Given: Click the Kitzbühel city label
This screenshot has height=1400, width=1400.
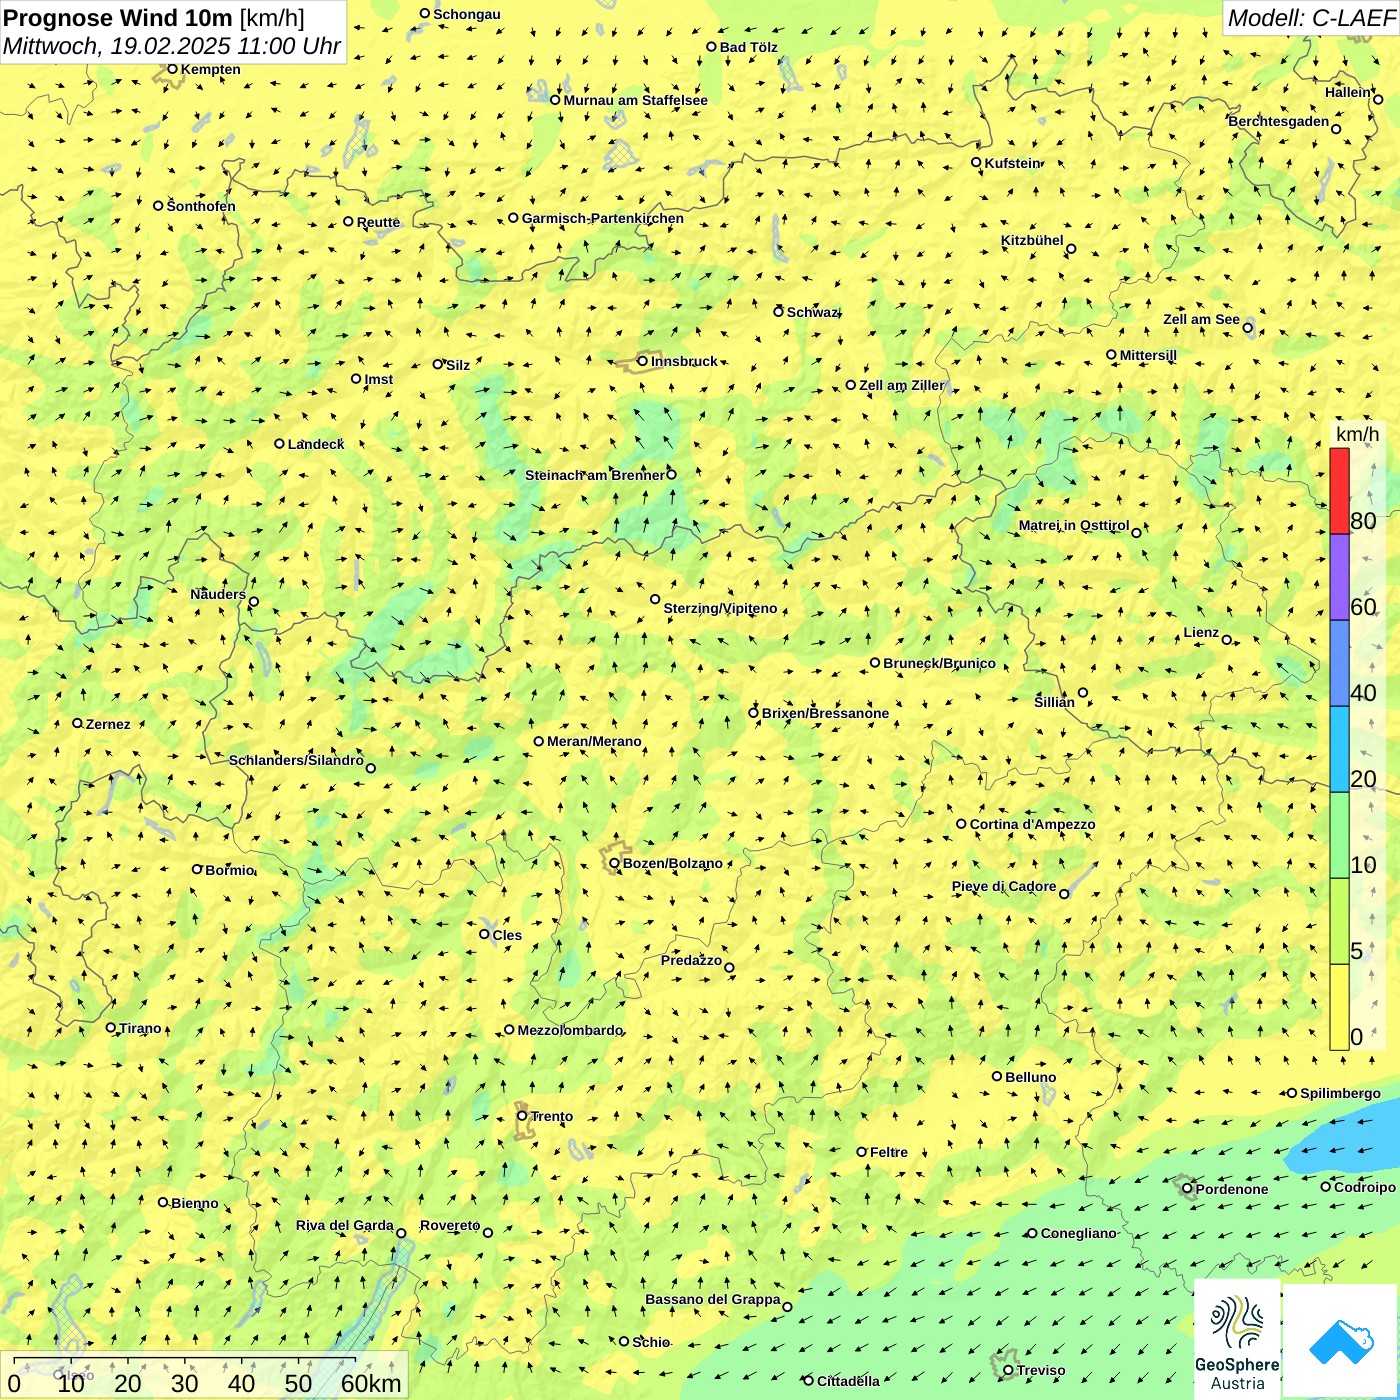Looking at the screenshot, I should tap(1032, 240).
